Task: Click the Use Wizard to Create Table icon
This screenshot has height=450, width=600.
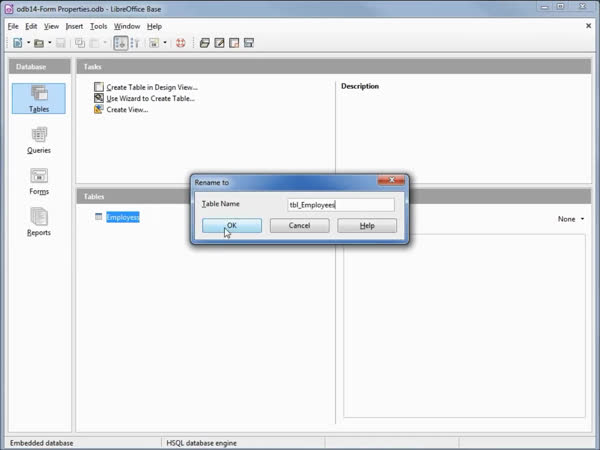Action: pos(99,98)
